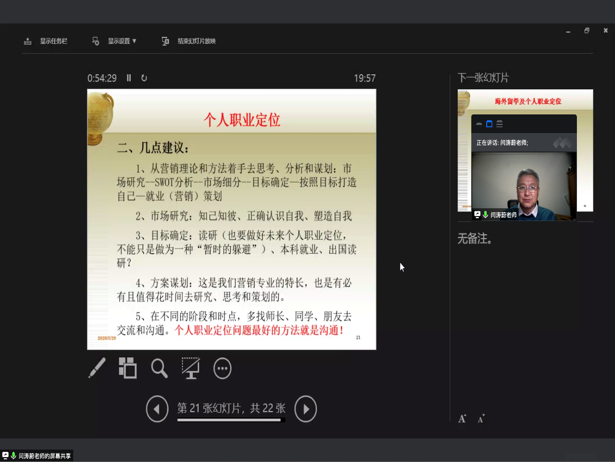Pause the presentation timer

[129, 78]
